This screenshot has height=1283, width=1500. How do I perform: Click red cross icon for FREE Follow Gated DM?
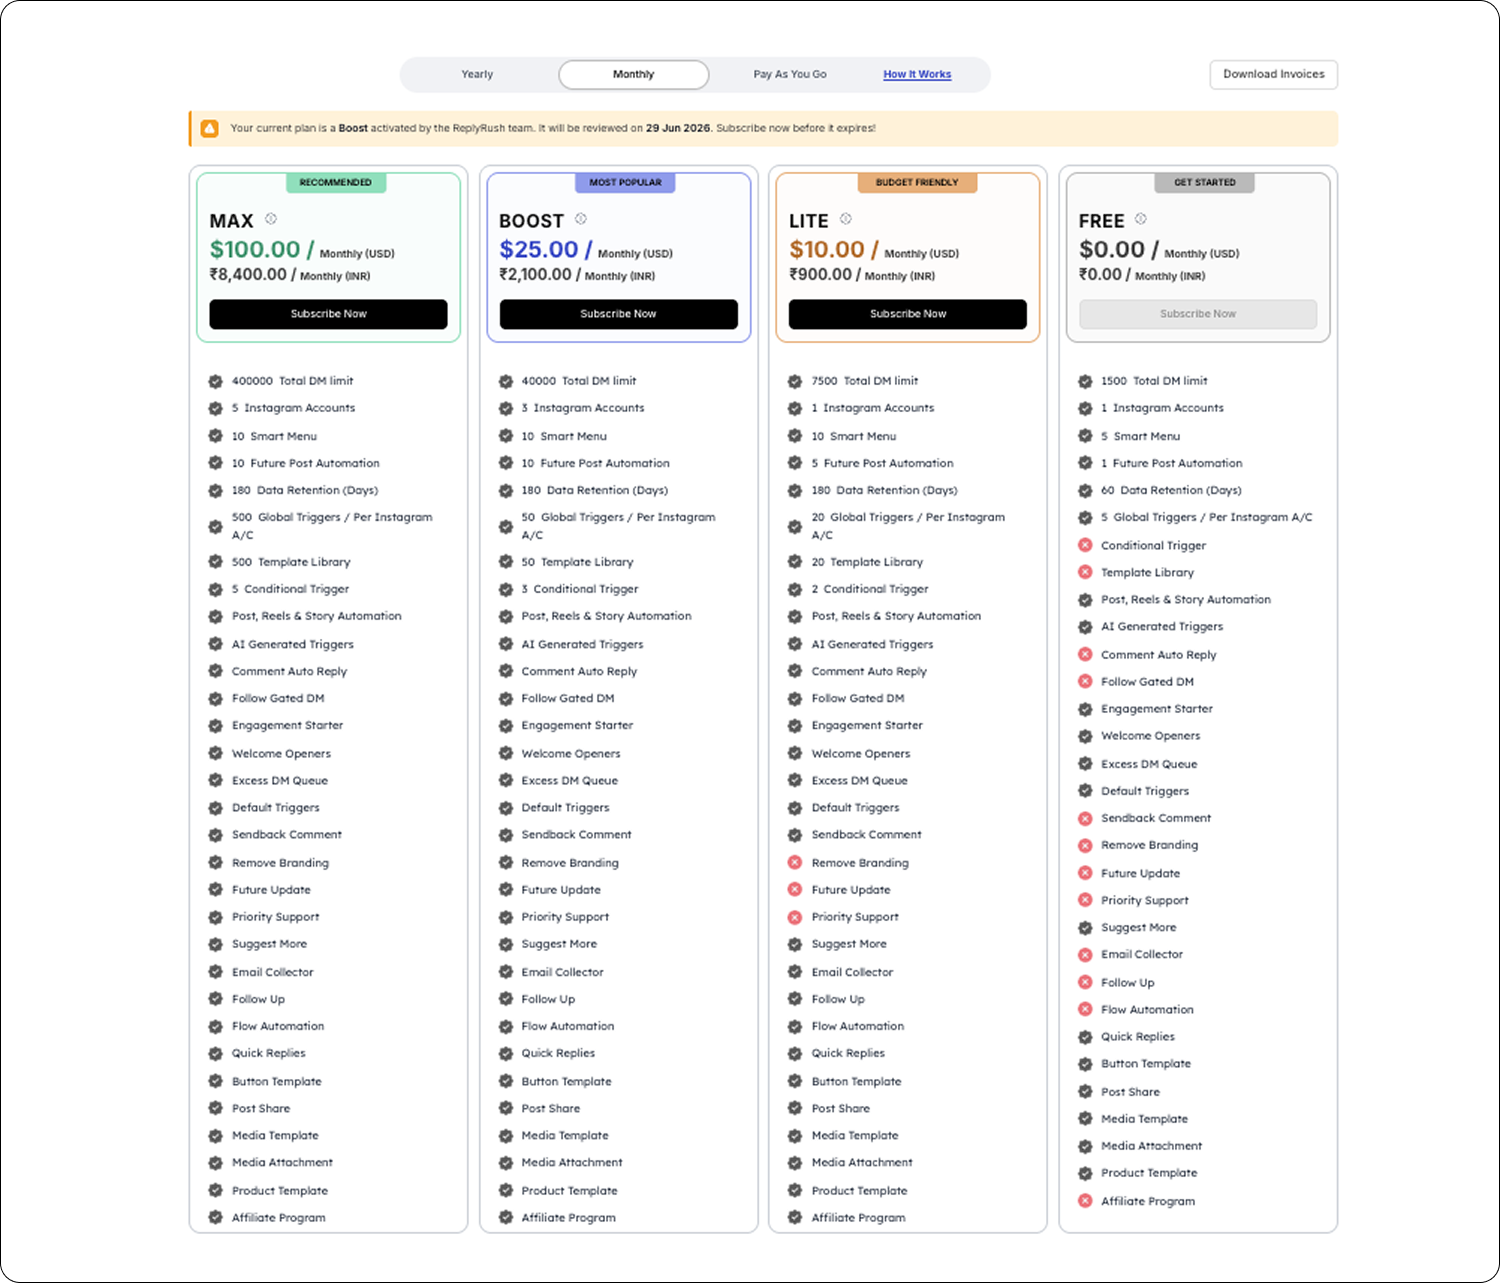point(1085,681)
